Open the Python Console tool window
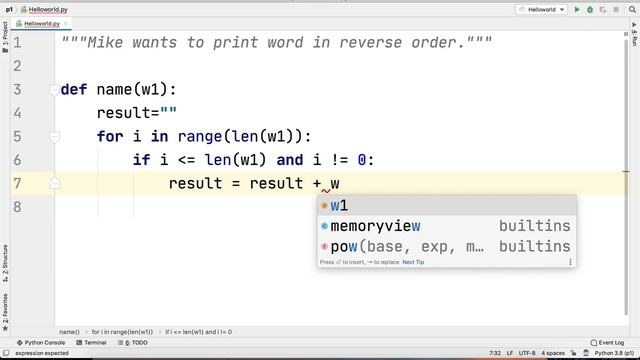Image resolution: width=640 pixels, height=360 pixels. point(41,342)
